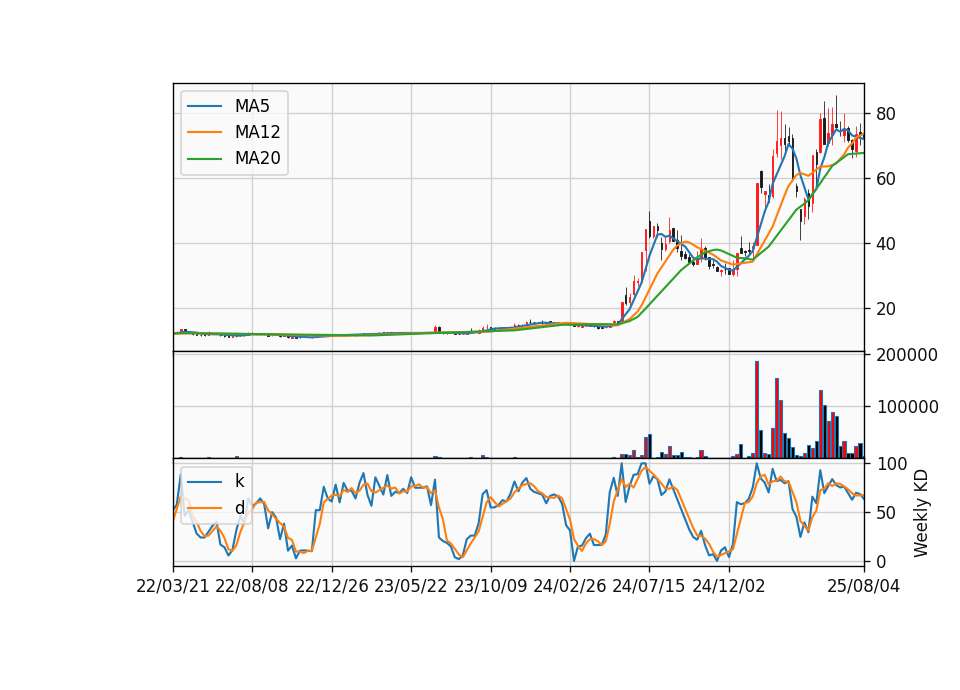Click the MA20 legend label
The height and width of the screenshot is (690, 960).
[x=257, y=159]
